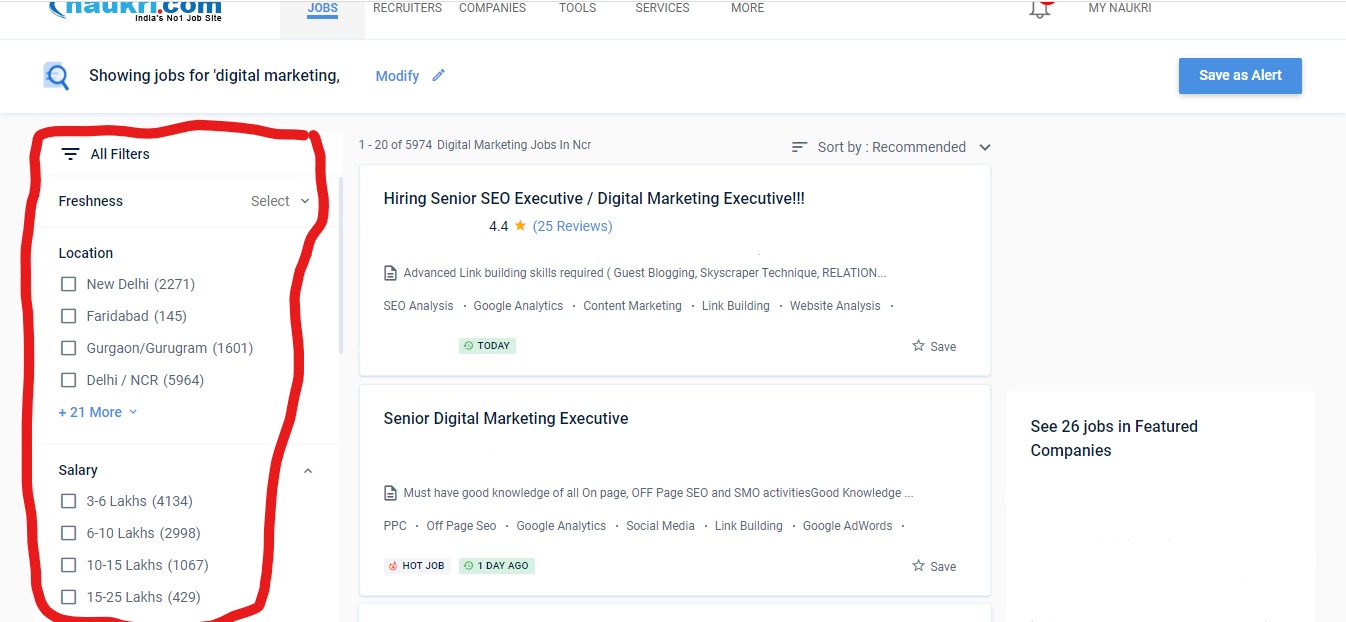
Task: Collapse the Salary filter section chevron
Action: tap(308, 470)
